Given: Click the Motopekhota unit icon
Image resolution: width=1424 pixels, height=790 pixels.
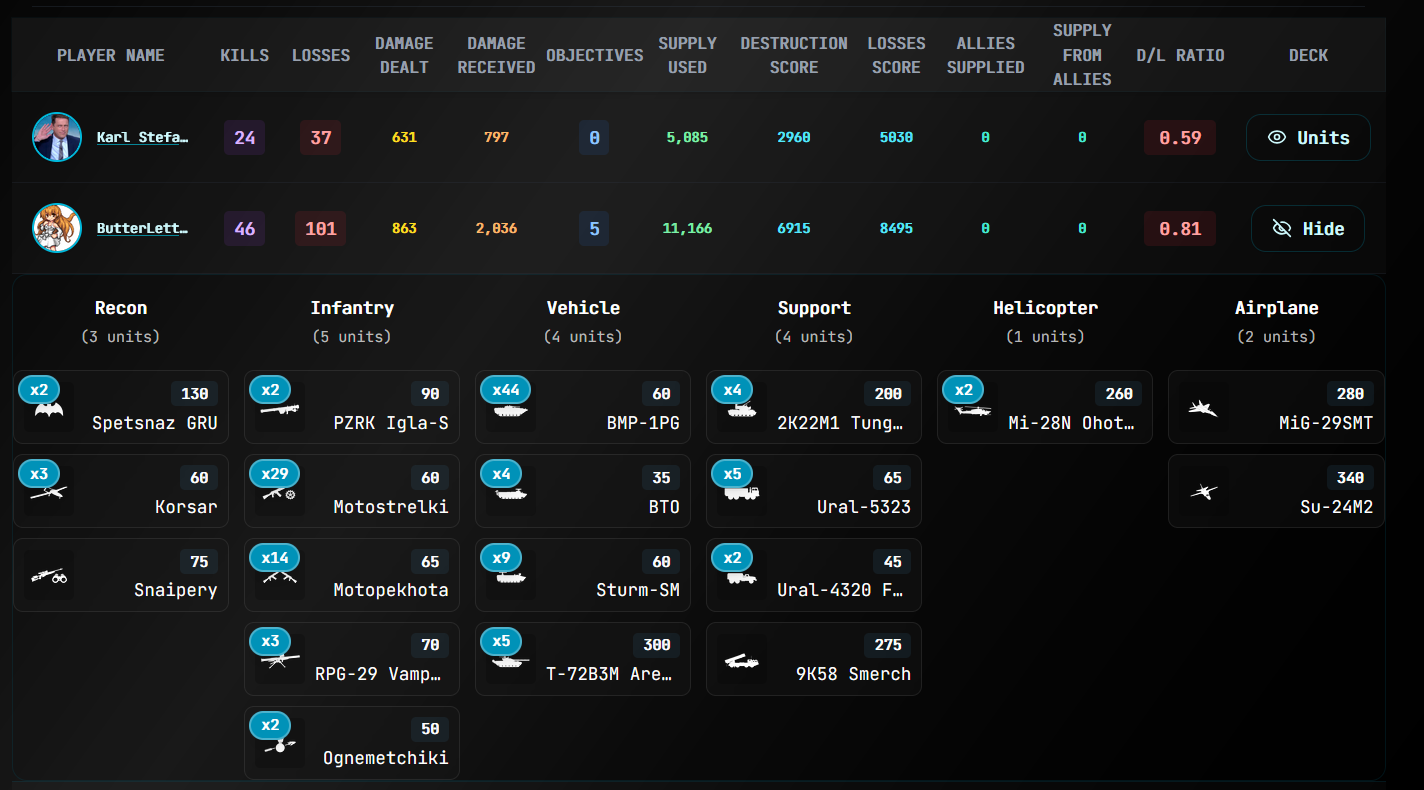Looking at the screenshot, I should 280,577.
